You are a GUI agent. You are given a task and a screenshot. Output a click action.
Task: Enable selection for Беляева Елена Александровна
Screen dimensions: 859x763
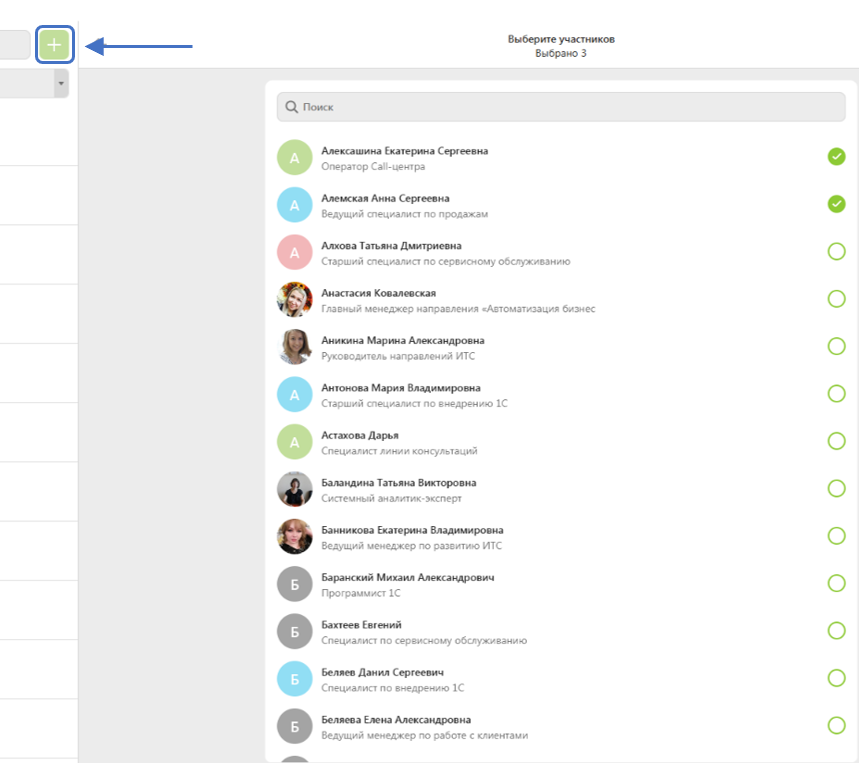(x=836, y=725)
